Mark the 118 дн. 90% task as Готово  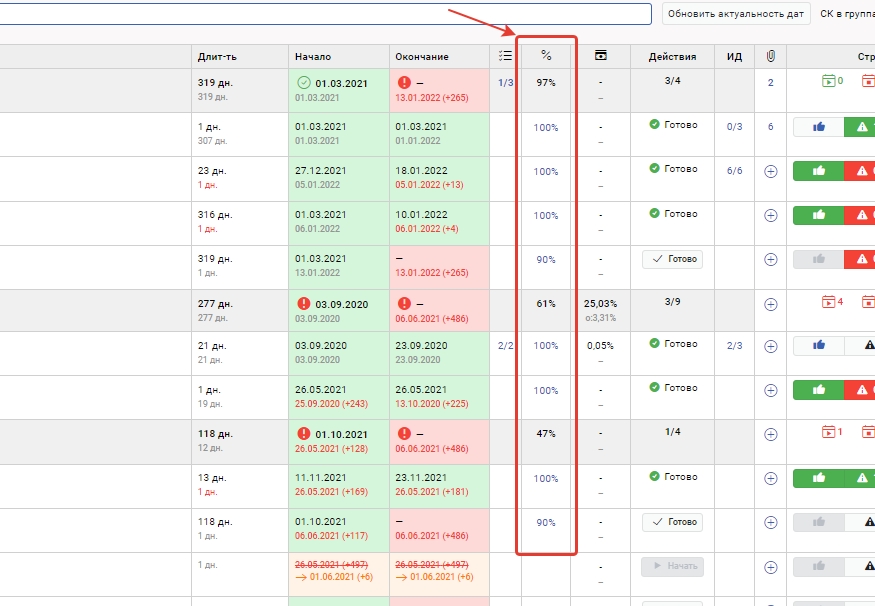[x=672, y=522]
